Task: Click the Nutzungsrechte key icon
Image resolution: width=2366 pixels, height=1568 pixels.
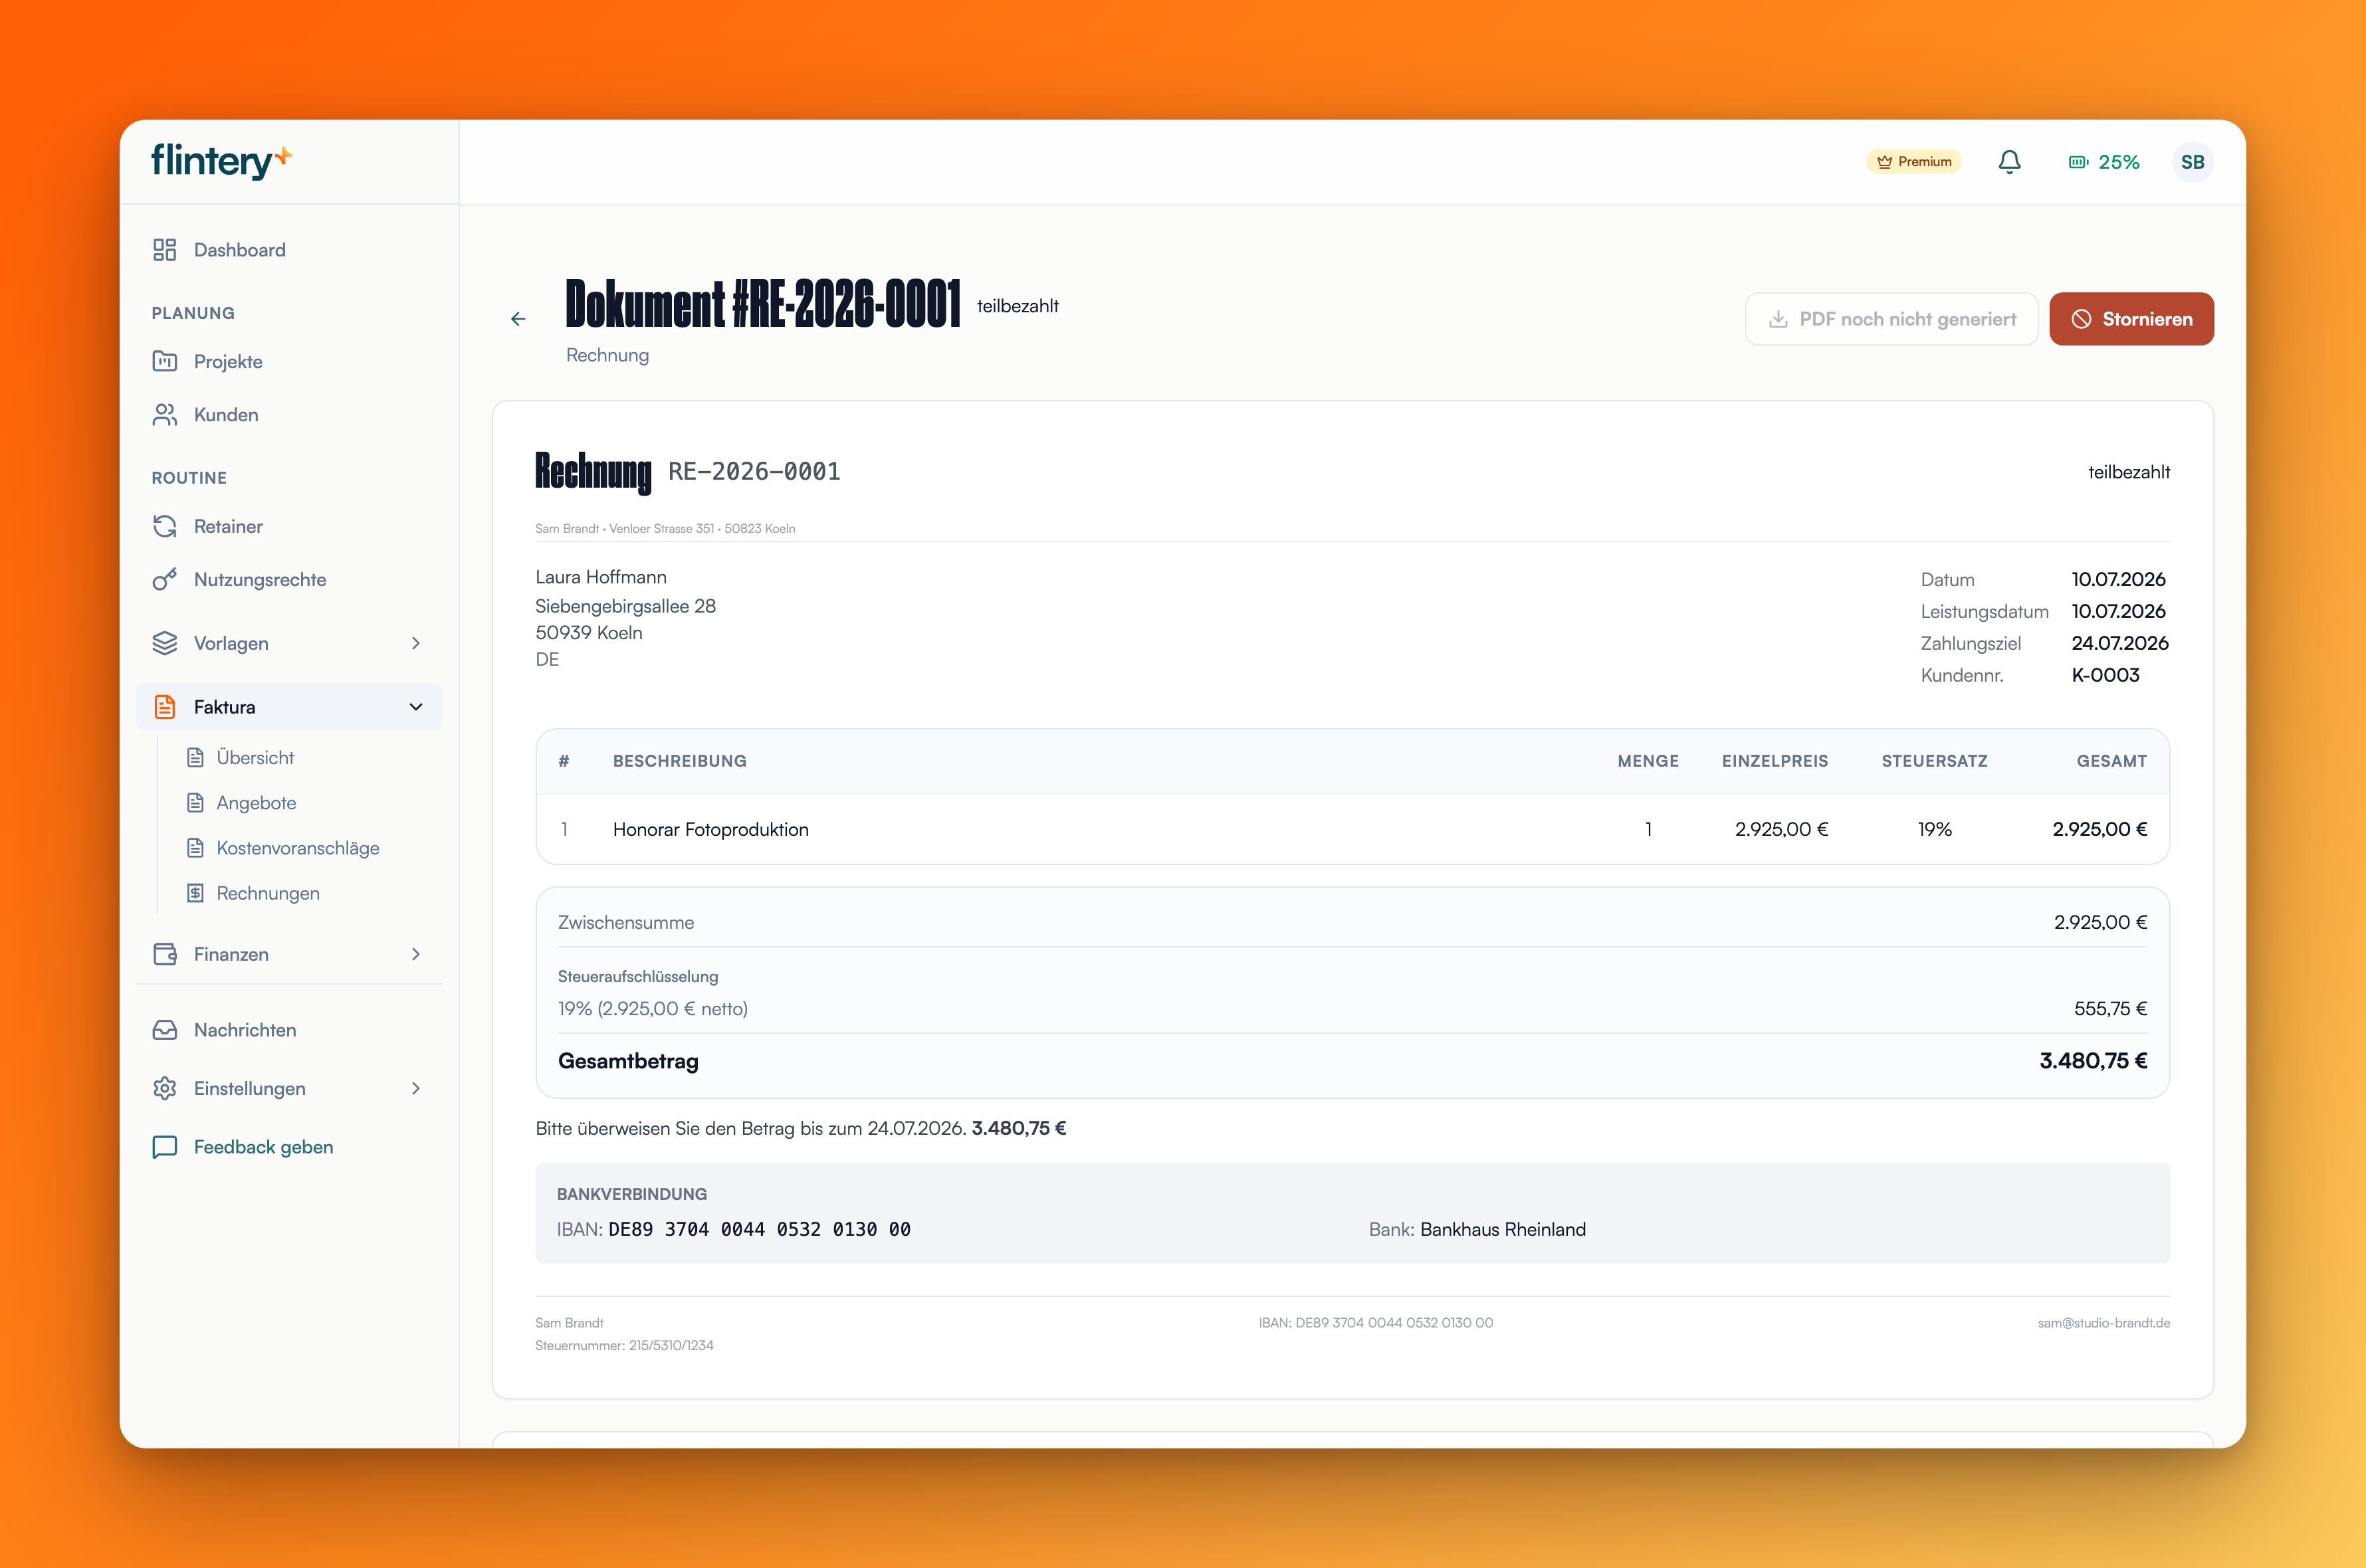Action: point(165,579)
